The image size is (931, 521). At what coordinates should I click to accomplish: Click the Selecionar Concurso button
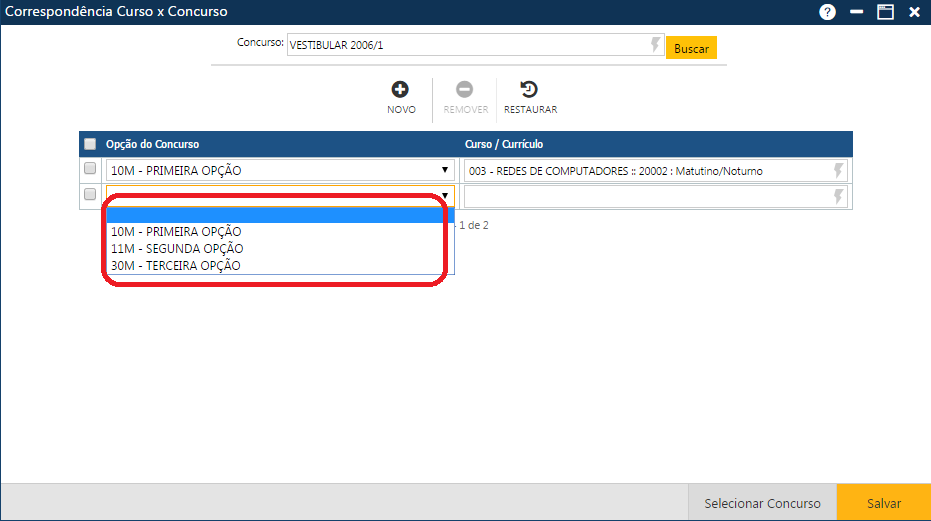pos(762,503)
